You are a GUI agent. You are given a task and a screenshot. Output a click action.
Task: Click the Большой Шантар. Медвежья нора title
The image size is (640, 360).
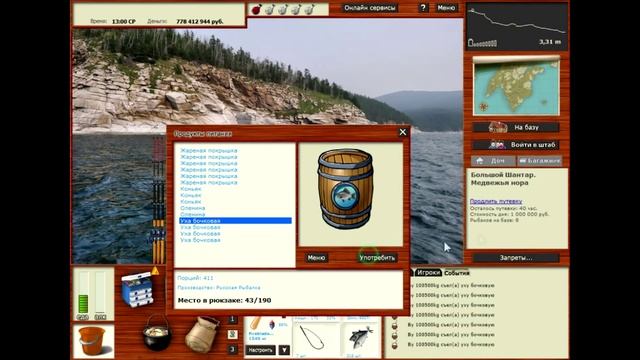coord(503,179)
